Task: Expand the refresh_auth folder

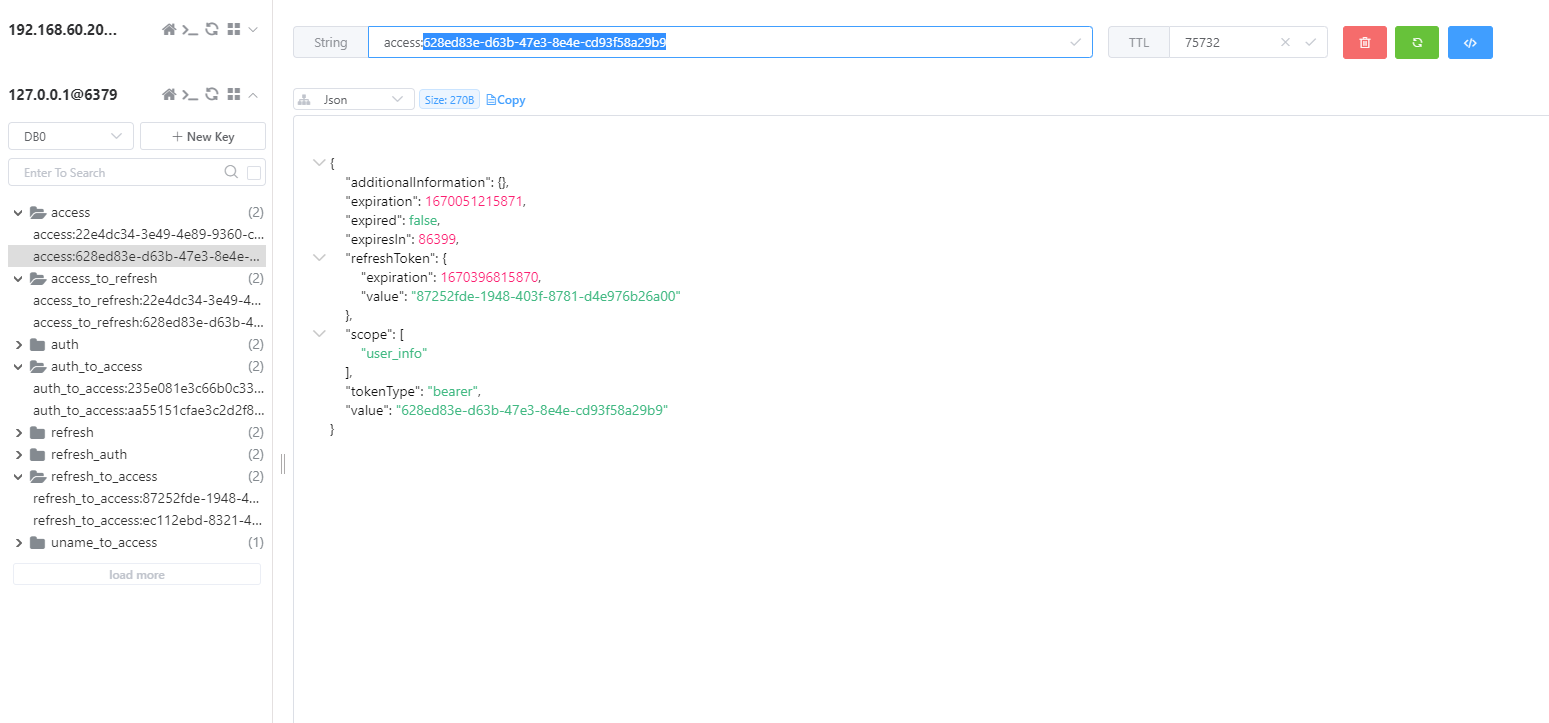Action: (x=19, y=454)
